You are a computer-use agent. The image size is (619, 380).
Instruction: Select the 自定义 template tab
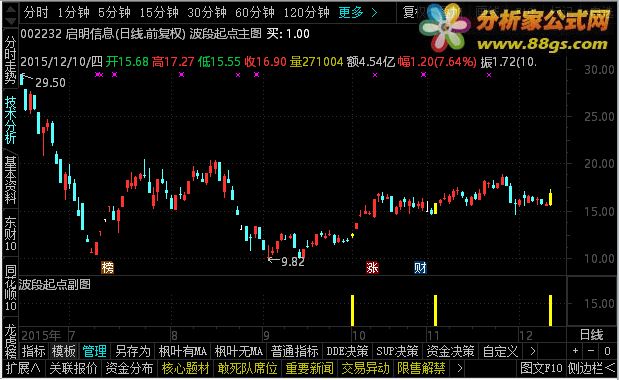[x=500, y=351]
